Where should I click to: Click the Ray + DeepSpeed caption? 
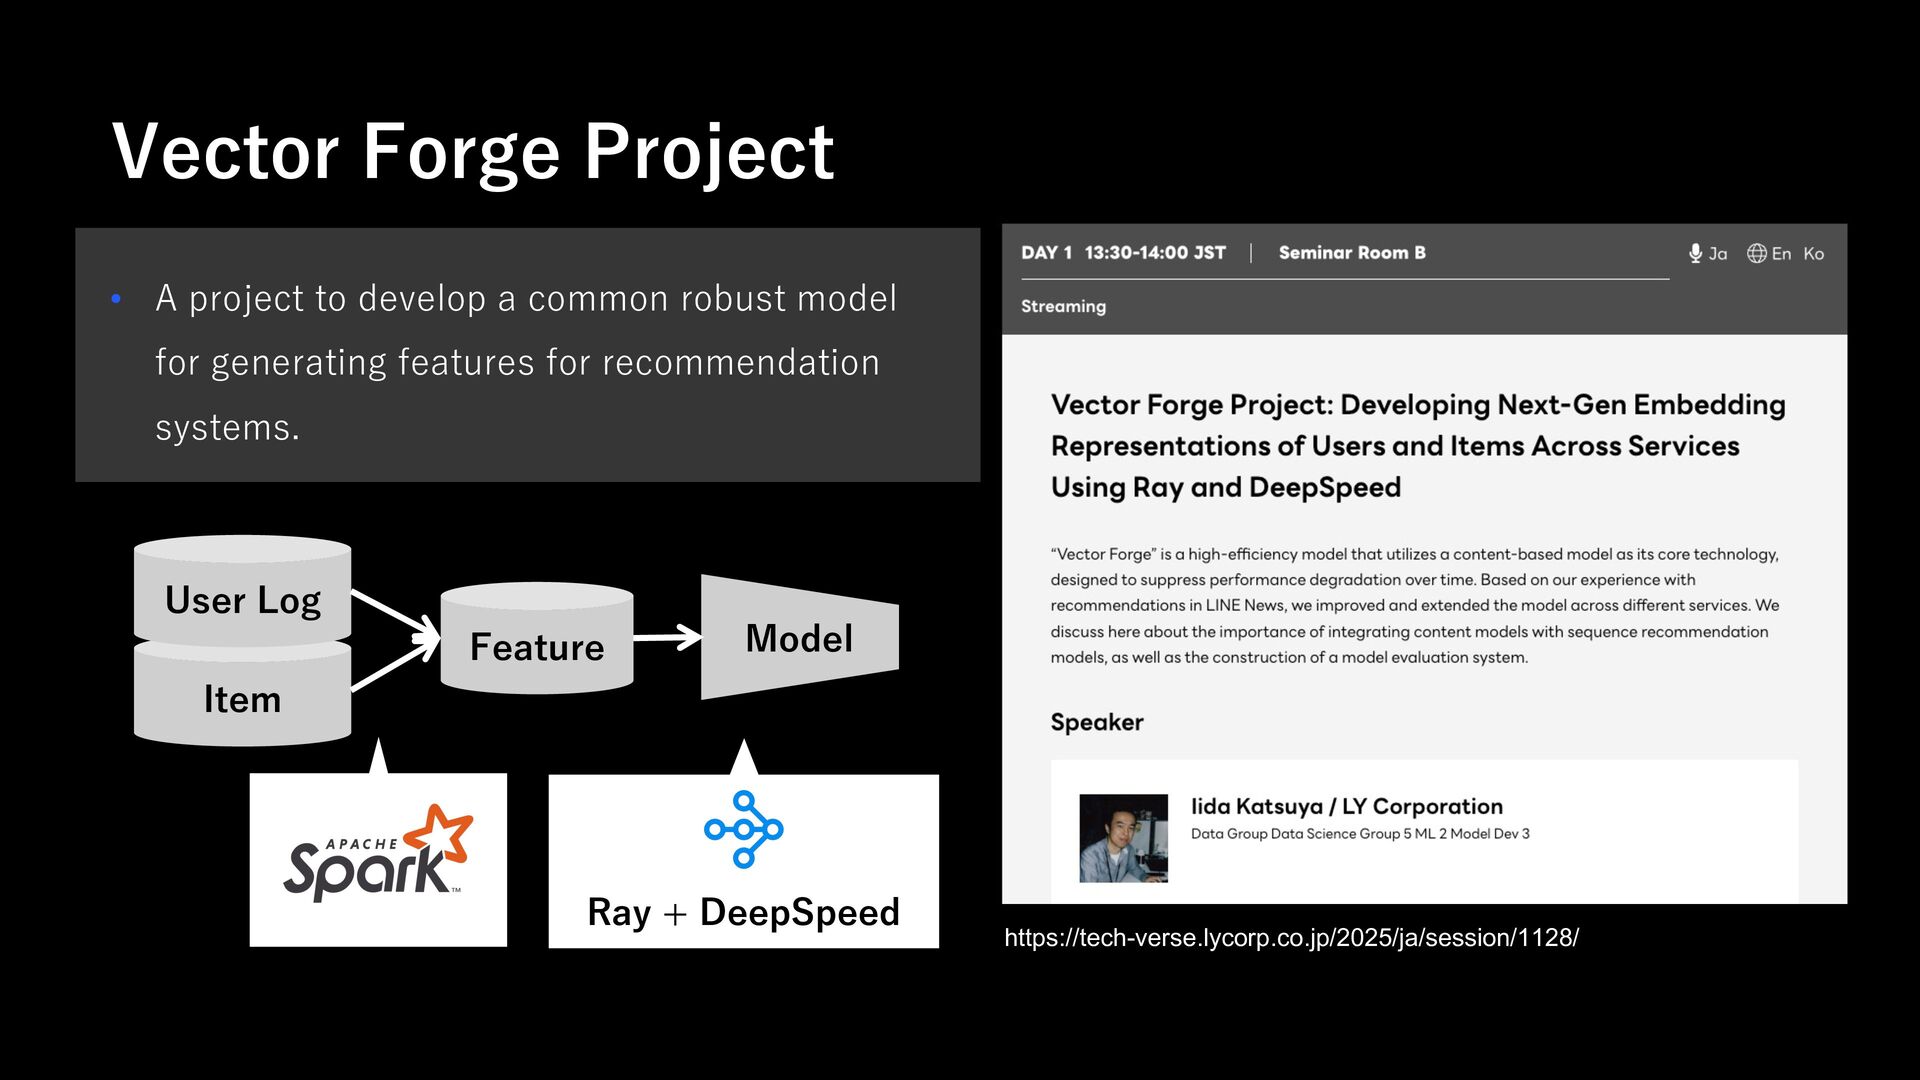pos(743,912)
